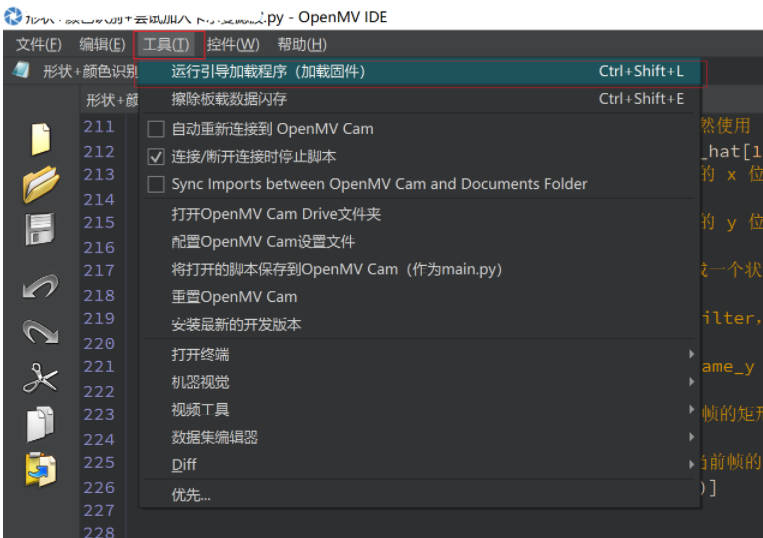Open the 帮助(H) menu
This screenshot has width=763, height=538.
point(302,45)
